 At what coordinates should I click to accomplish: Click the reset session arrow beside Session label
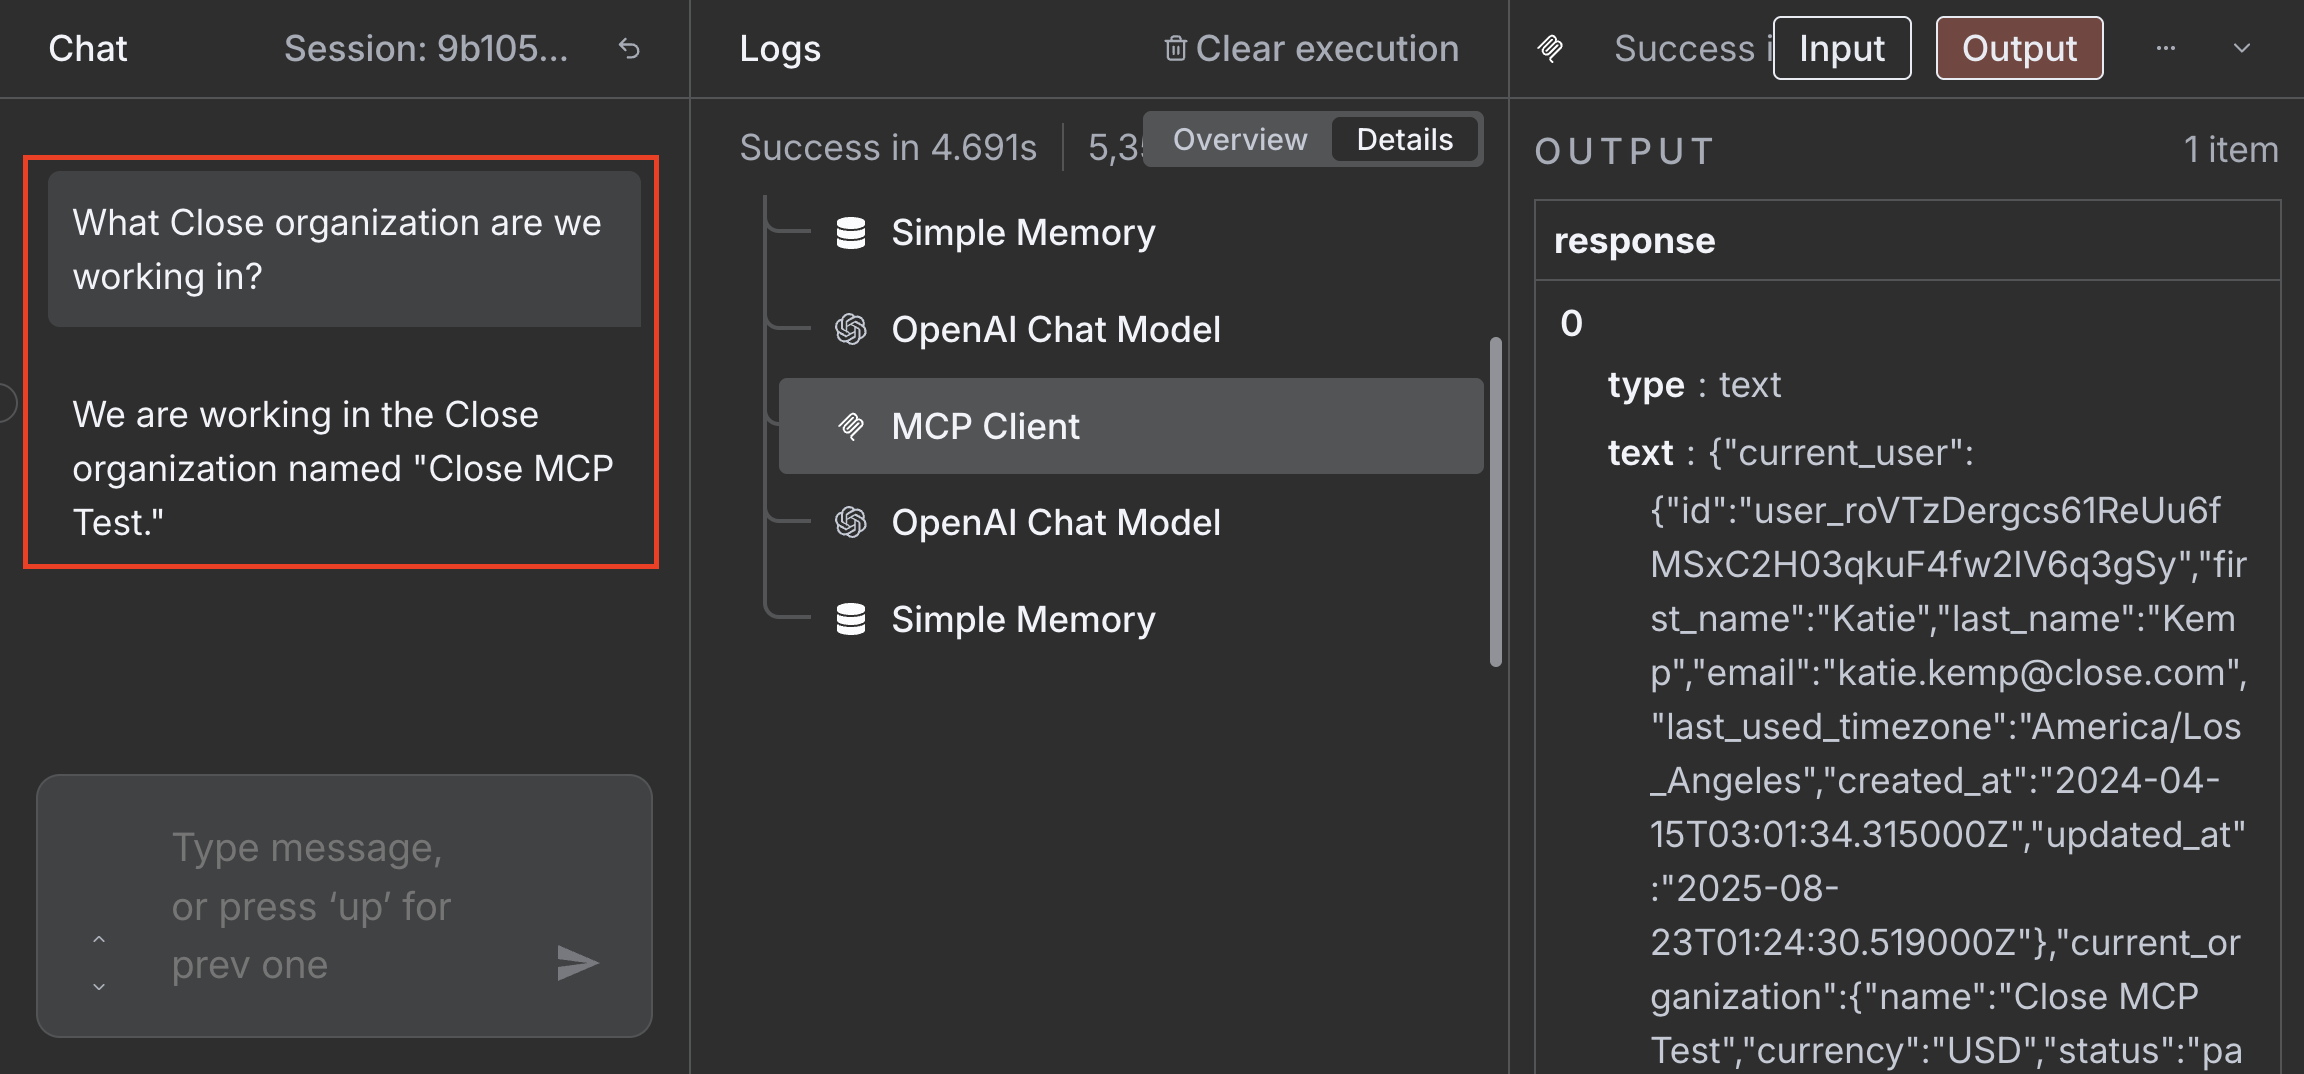[x=629, y=48]
